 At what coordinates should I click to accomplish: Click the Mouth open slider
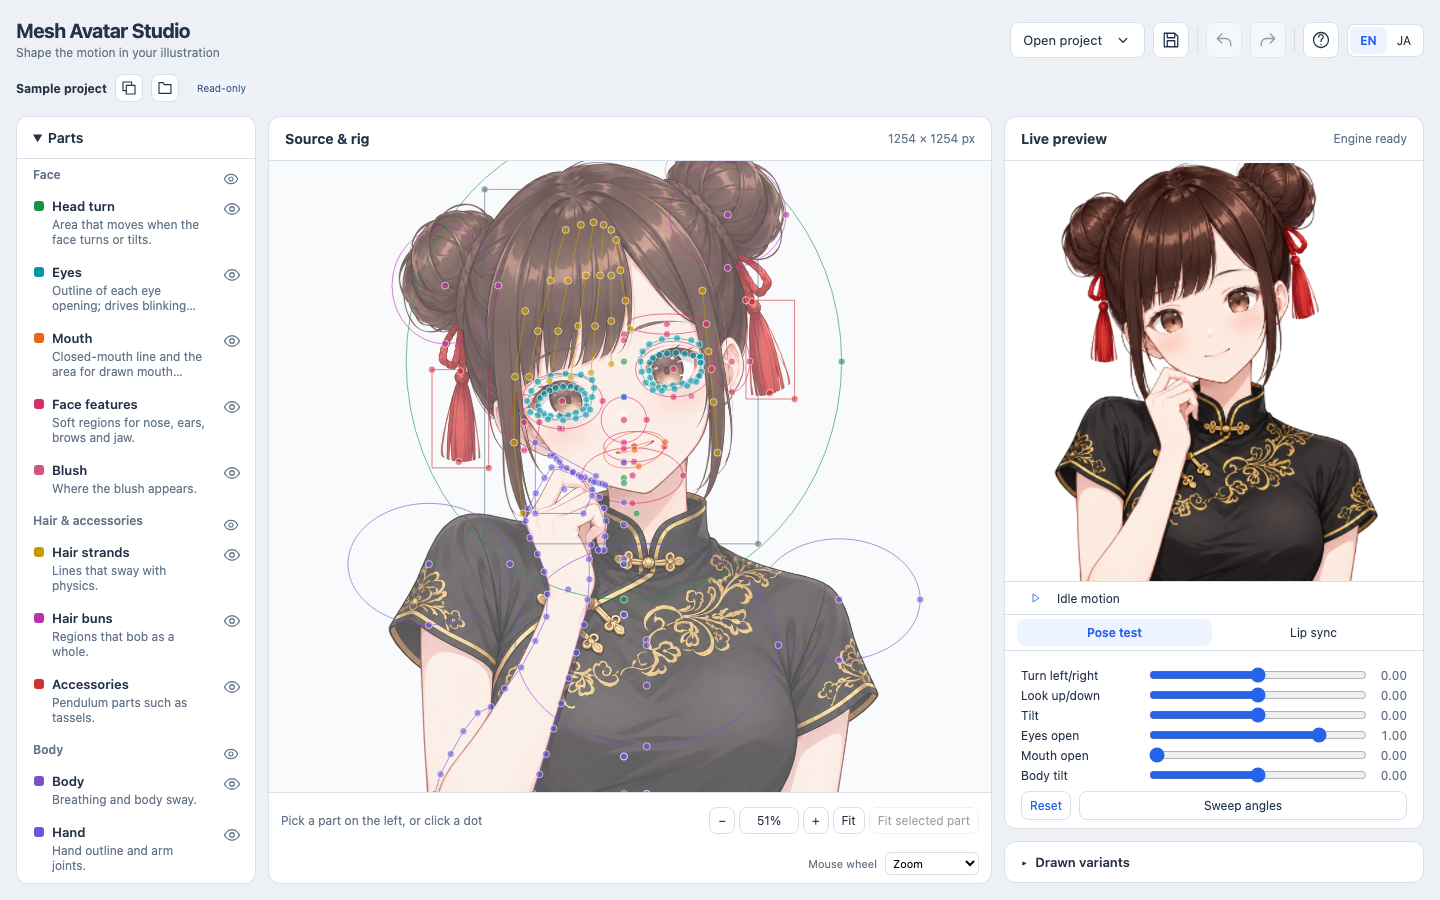[x=1258, y=755]
